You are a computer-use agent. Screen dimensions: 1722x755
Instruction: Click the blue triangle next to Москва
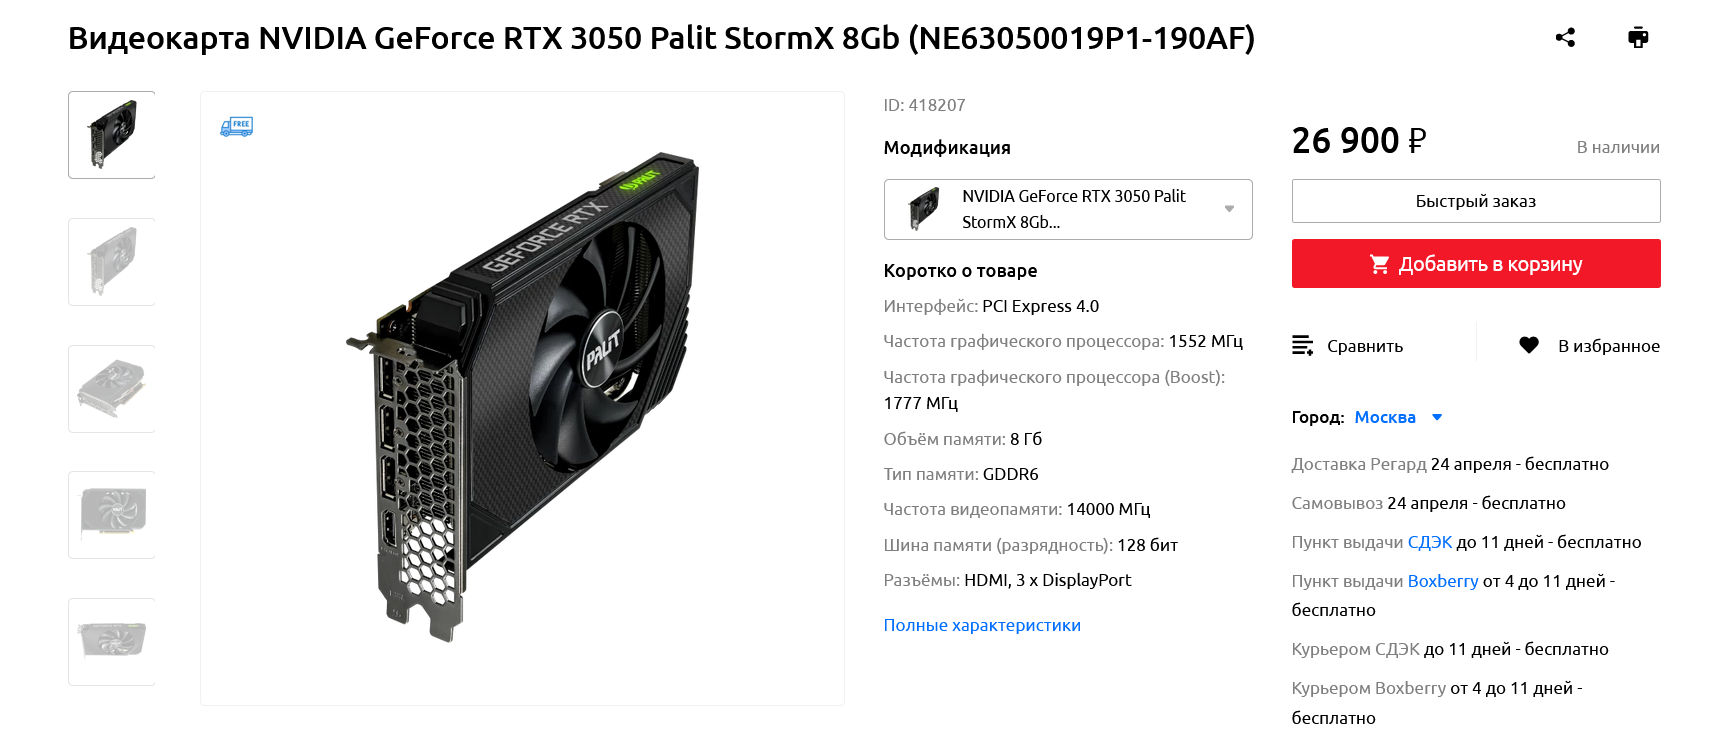[x=1437, y=417]
